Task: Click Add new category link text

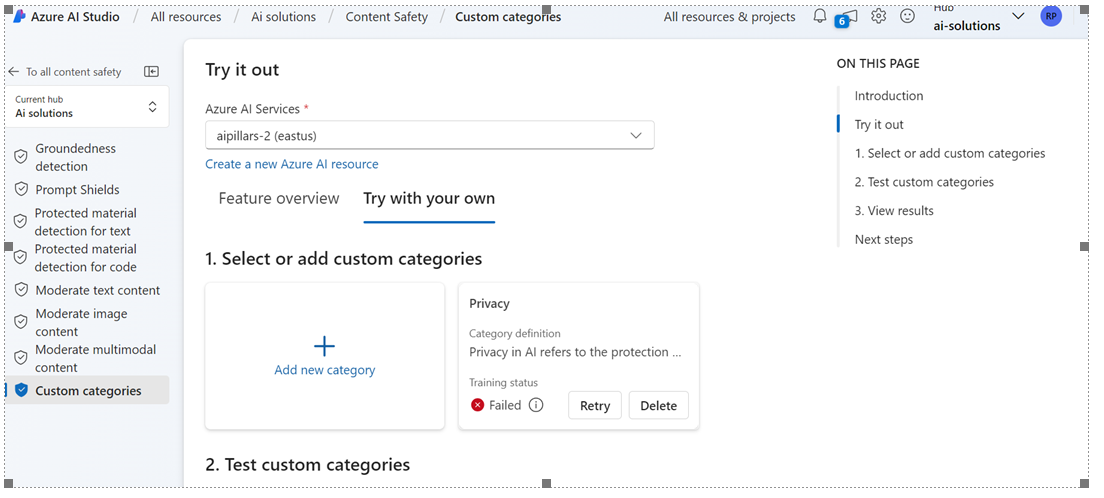Action: click(325, 370)
